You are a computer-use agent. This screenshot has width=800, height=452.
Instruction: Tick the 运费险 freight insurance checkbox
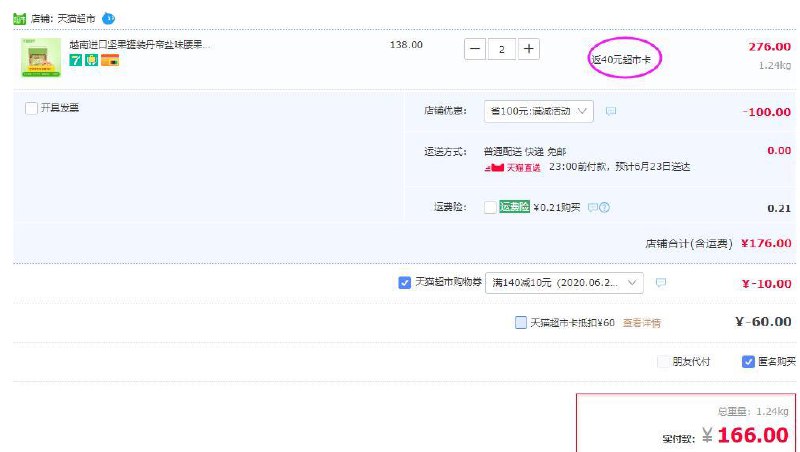click(x=490, y=207)
